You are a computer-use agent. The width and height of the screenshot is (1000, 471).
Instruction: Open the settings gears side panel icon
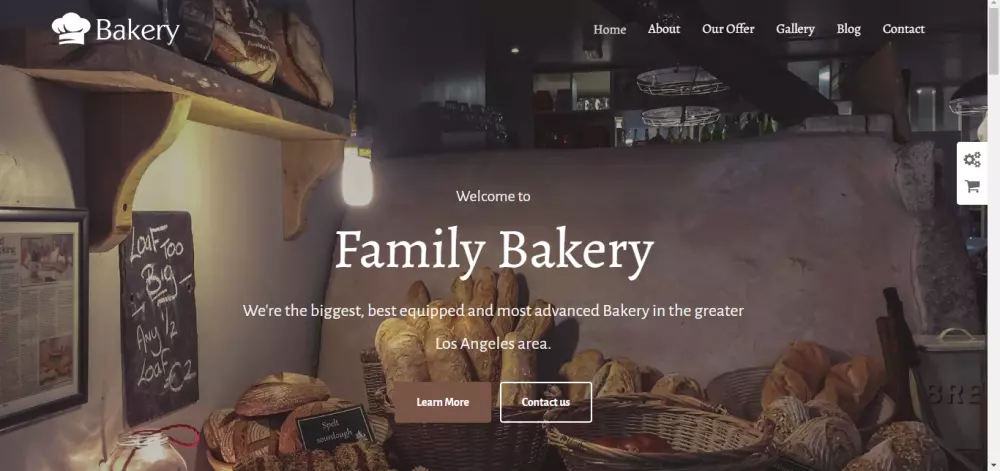pos(972,159)
